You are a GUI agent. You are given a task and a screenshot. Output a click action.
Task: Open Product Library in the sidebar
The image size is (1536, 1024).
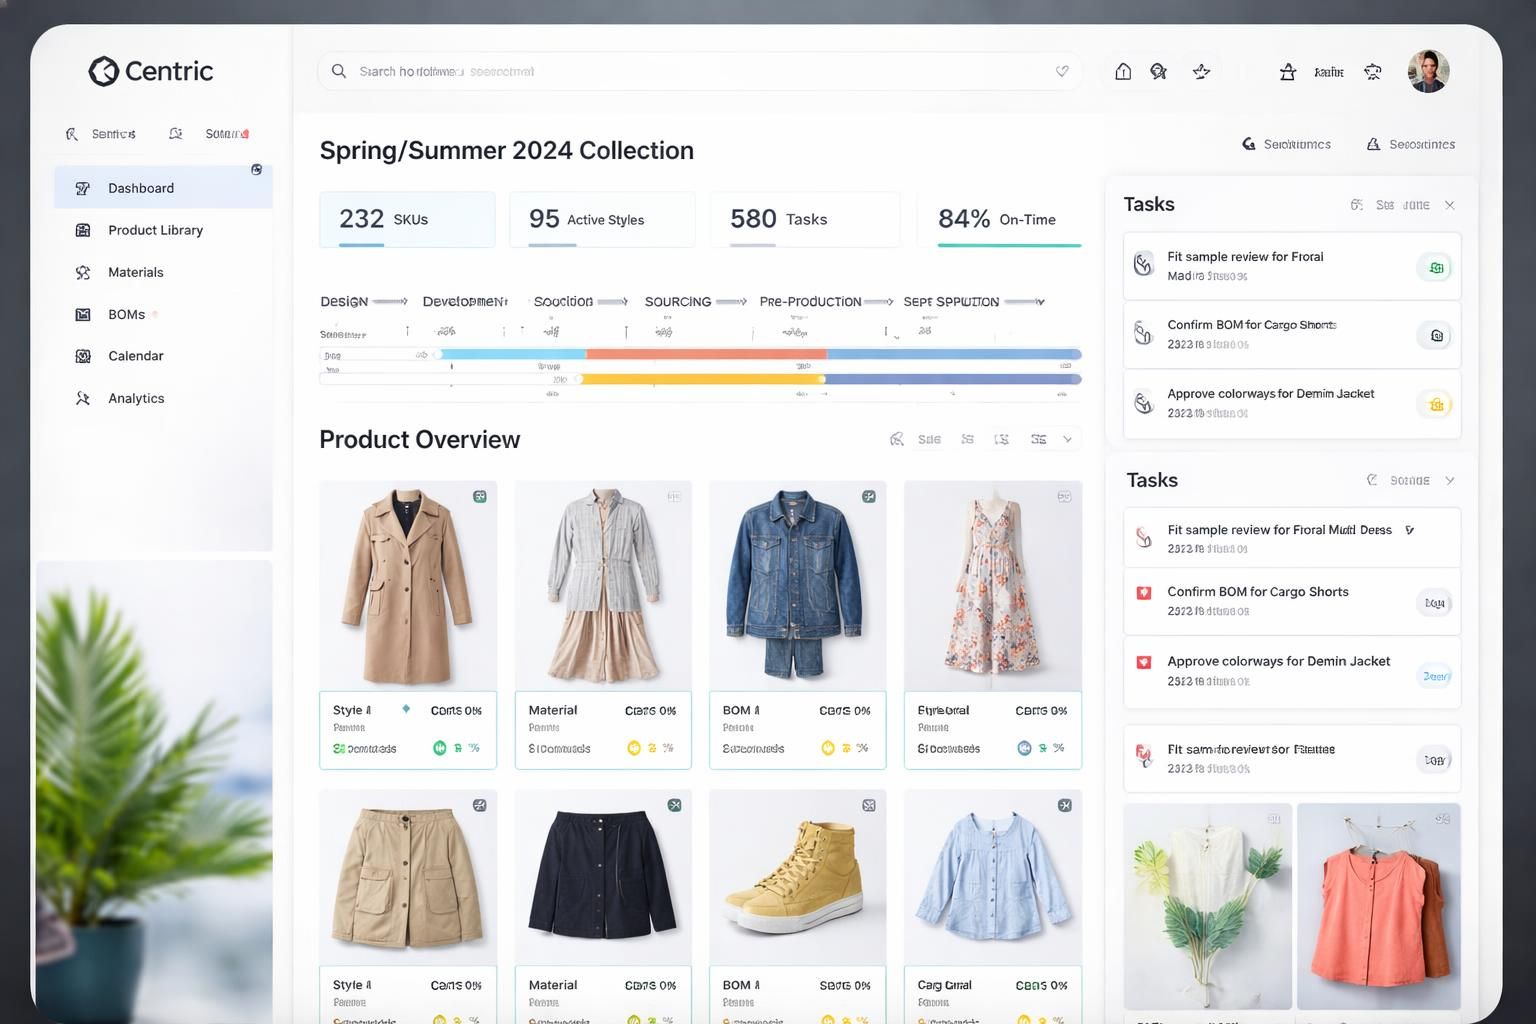coord(163,230)
